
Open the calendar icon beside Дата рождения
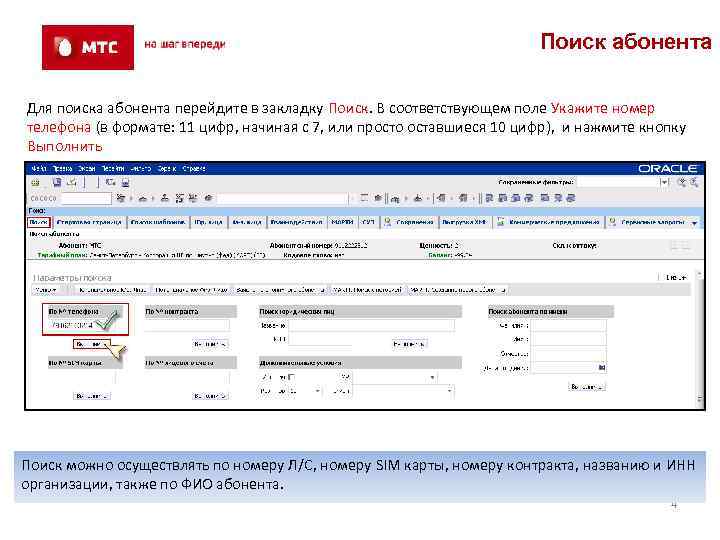coord(602,368)
